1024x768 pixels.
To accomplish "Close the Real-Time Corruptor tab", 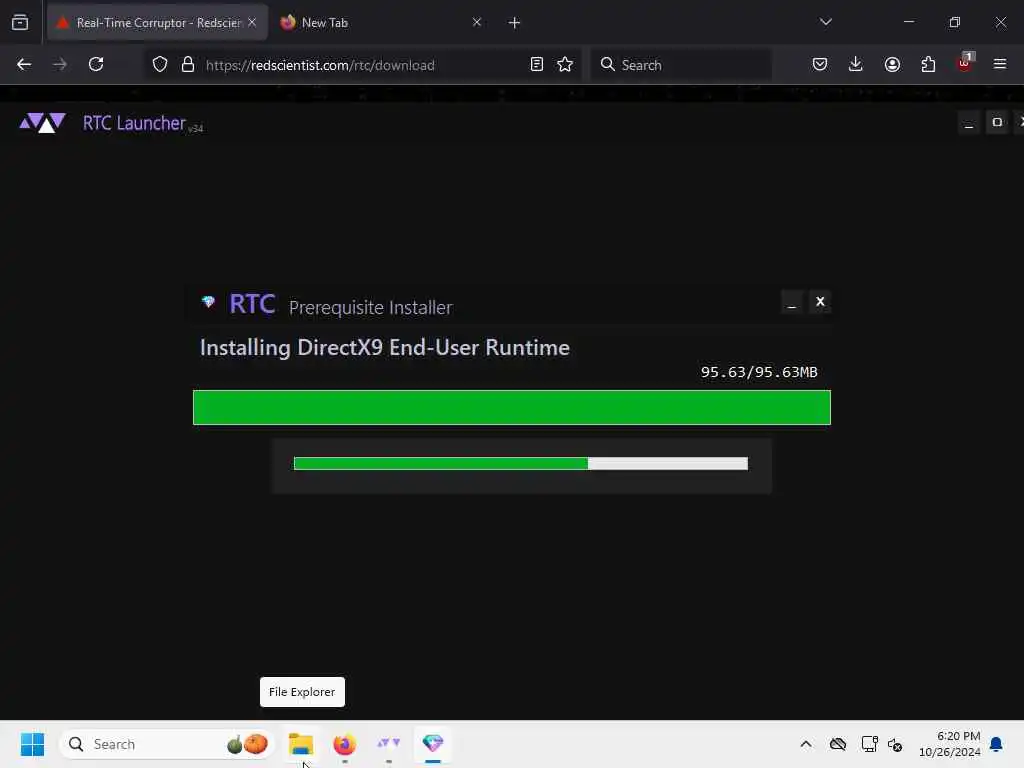I will tap(252, 23).
